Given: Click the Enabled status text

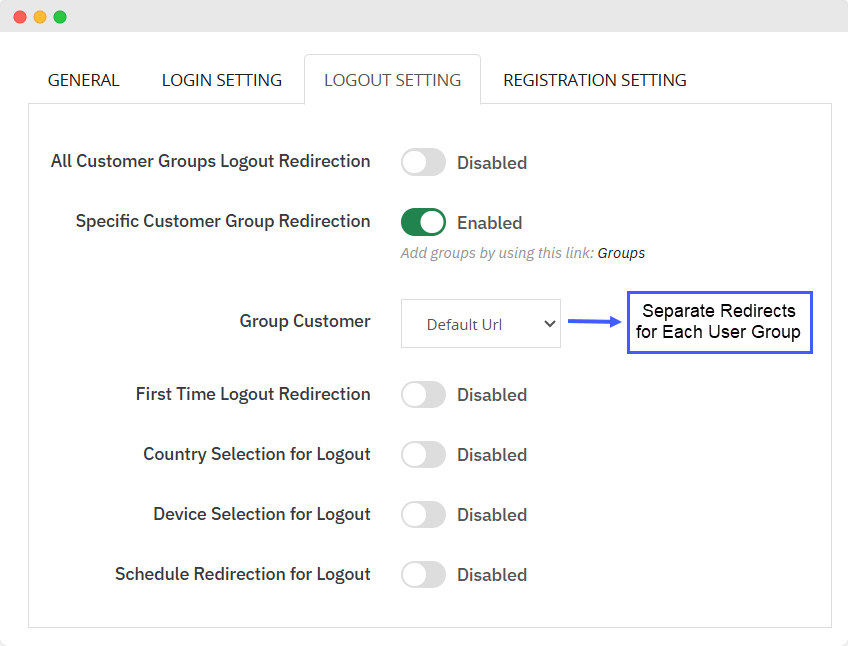Looking at the screenshot, I should (489, 223).
